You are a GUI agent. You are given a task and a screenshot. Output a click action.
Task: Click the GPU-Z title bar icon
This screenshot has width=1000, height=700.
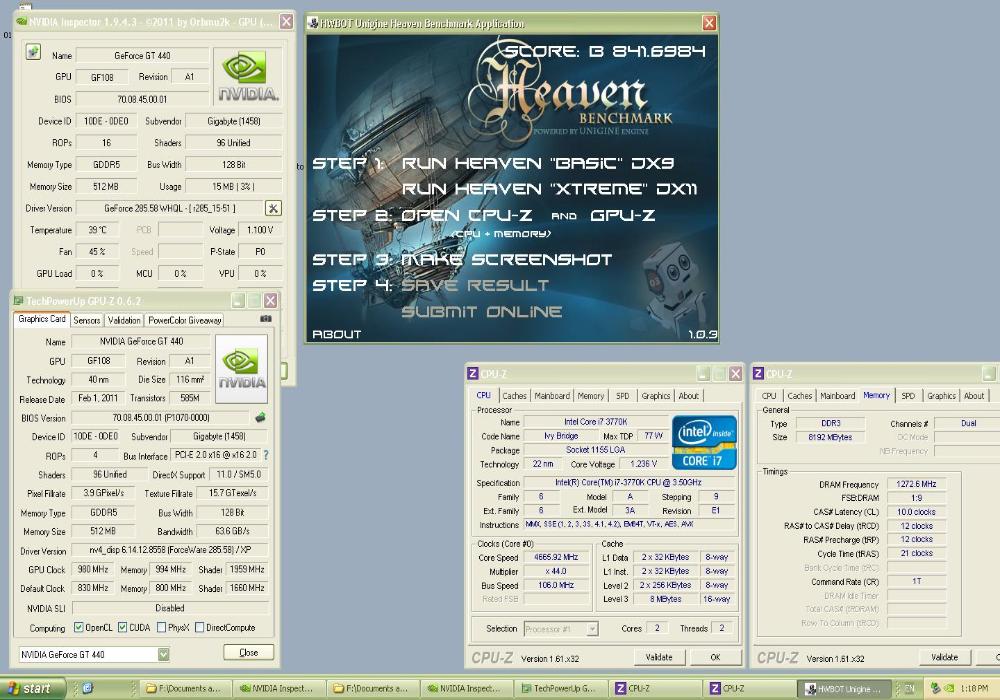point(18,301)
